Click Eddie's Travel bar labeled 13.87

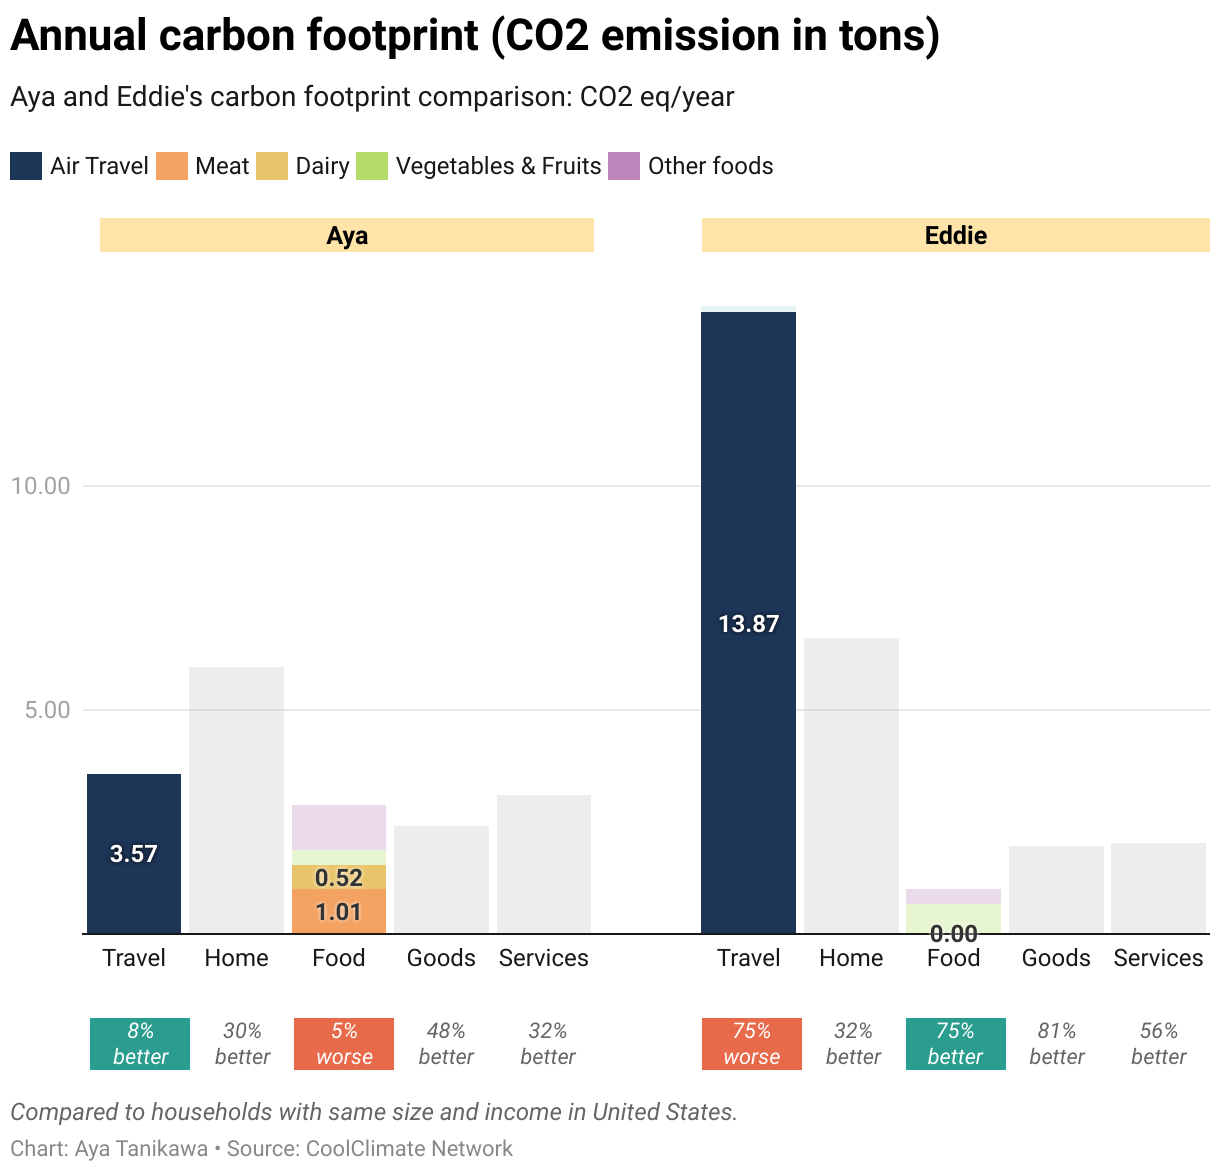[x=748, y=623]
